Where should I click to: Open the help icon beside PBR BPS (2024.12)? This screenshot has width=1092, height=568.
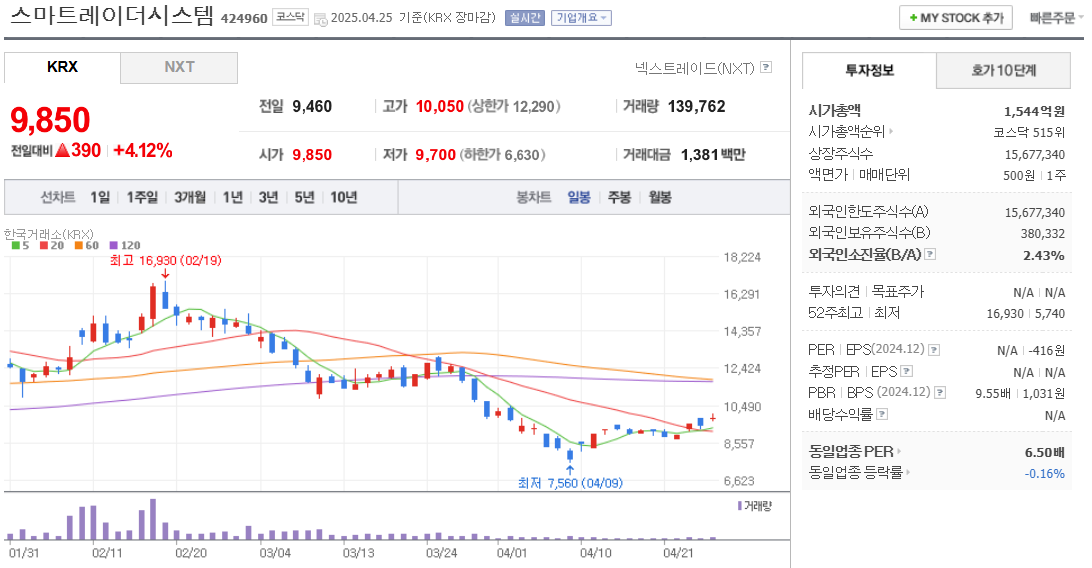939,393
